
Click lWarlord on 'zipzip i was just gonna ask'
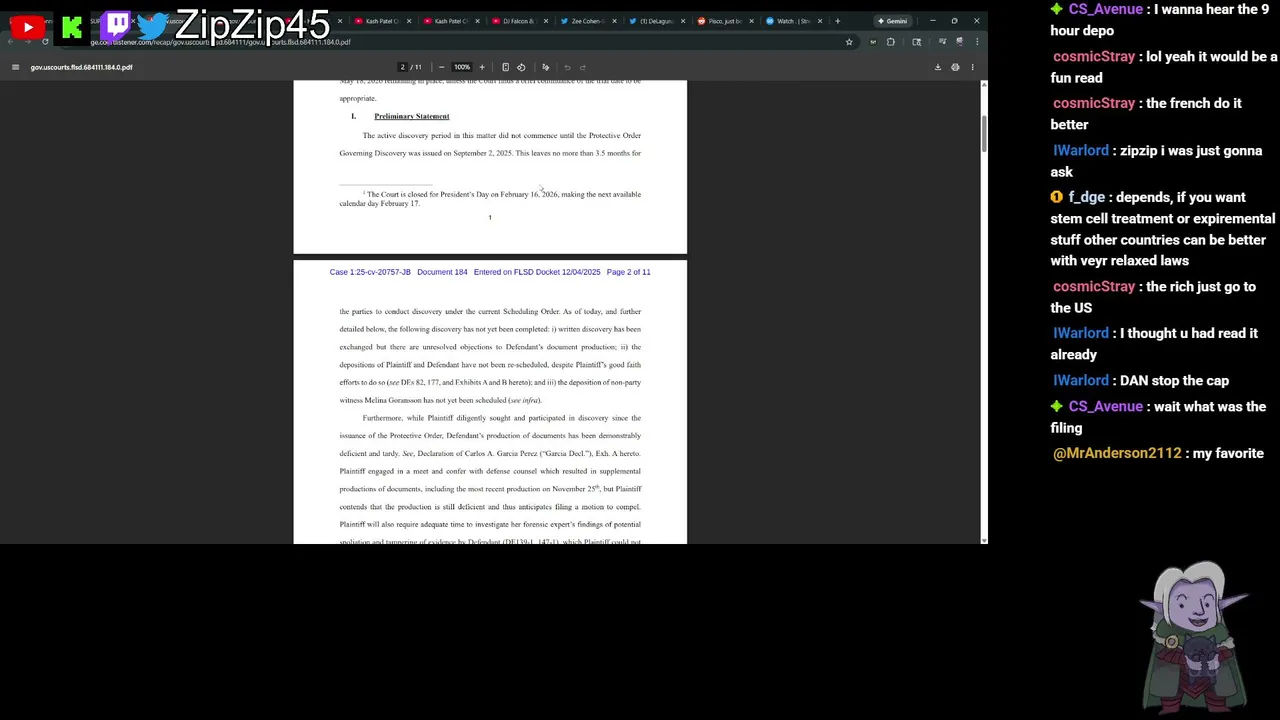point(1081,151)
